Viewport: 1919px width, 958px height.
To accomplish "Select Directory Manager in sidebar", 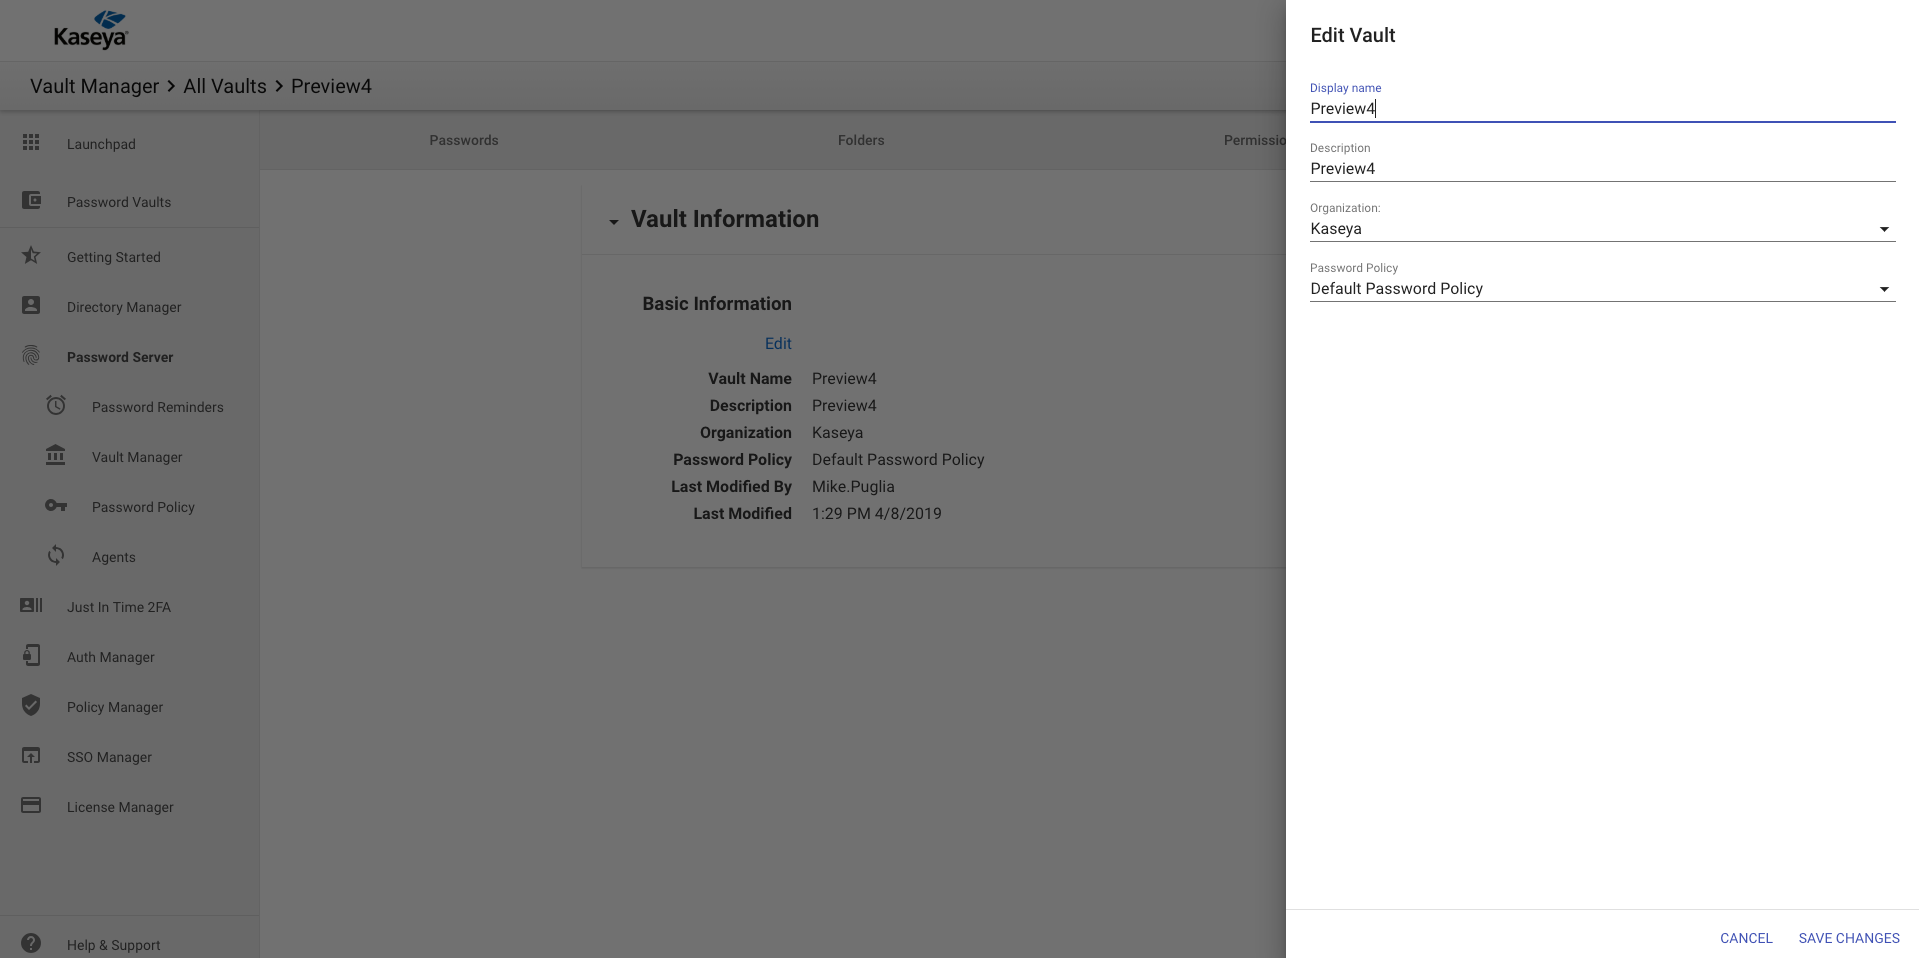I will 124,307.
